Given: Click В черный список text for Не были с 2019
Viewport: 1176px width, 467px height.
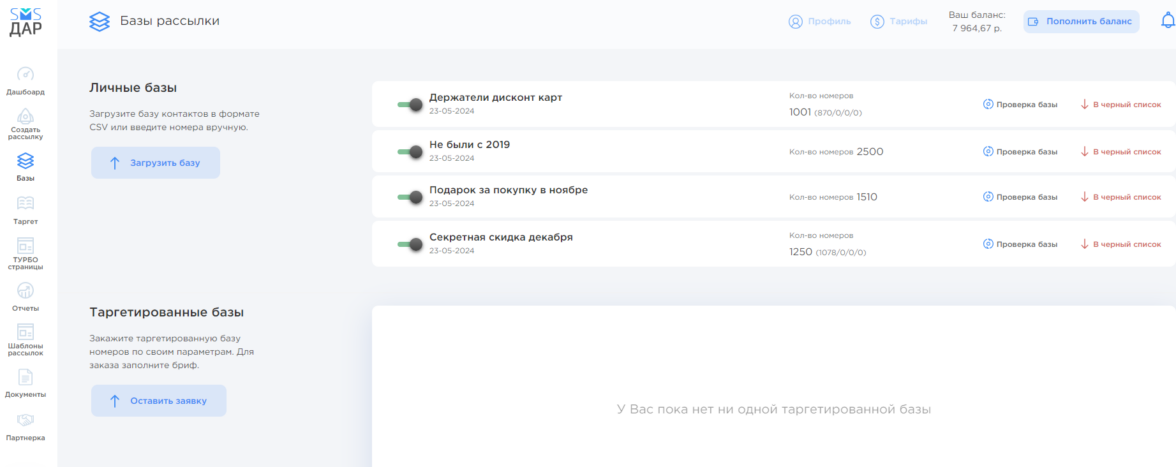Looking at the screenshot, I should click(x=1126, y=151).
